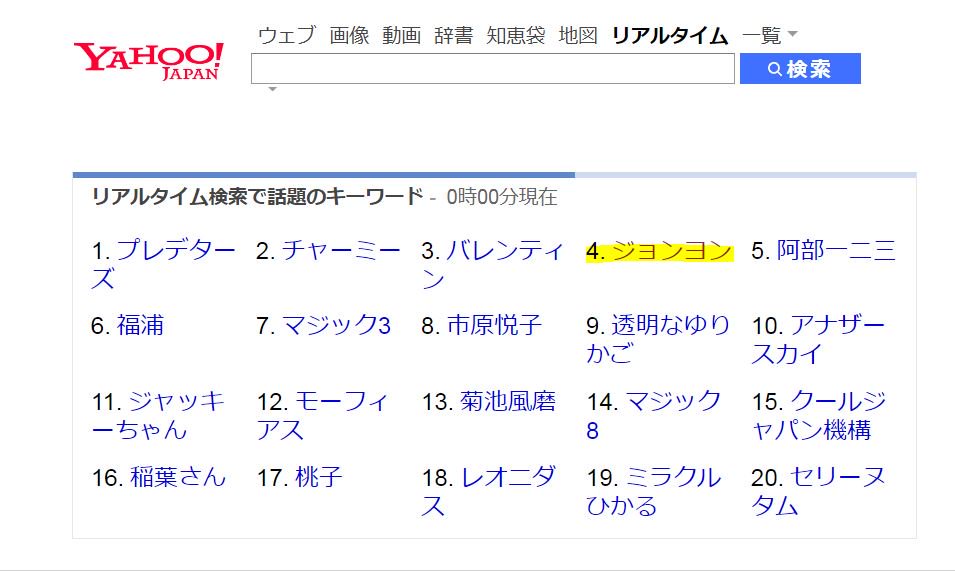Open keyword 14 マジック8

point(654,415)
